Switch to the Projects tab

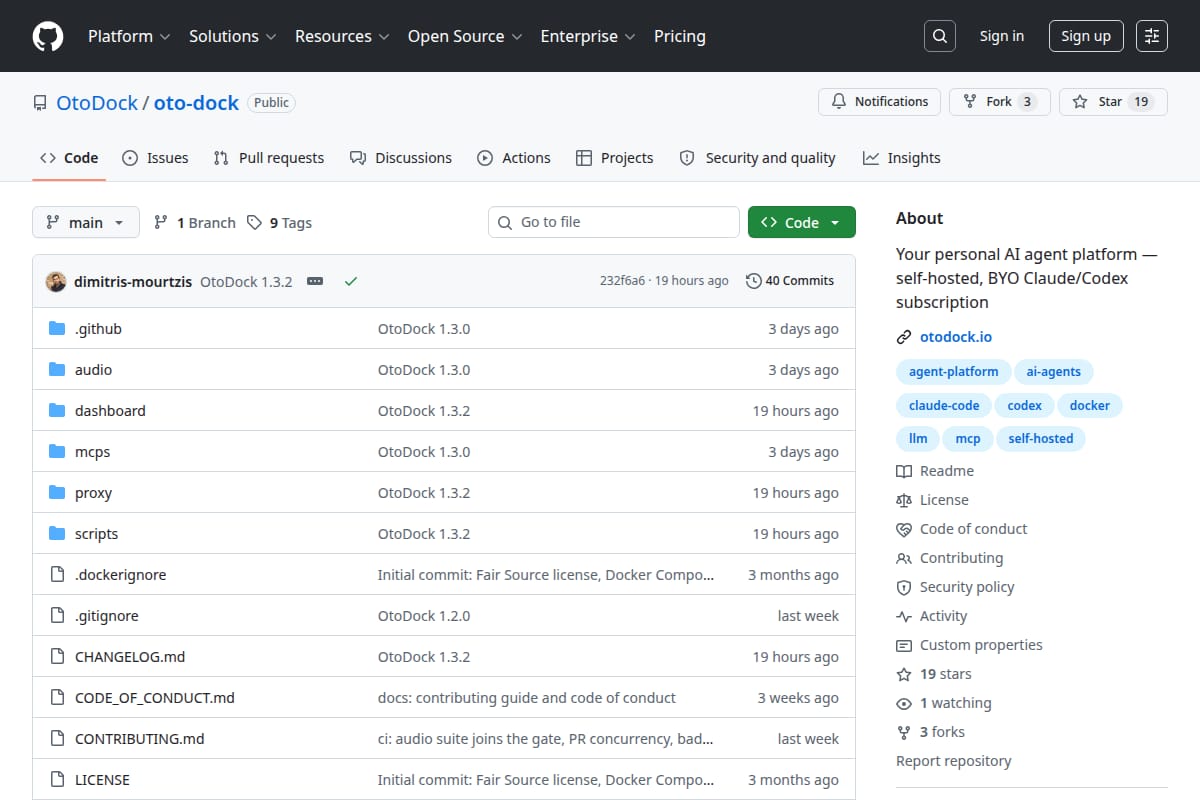[615, 158]
